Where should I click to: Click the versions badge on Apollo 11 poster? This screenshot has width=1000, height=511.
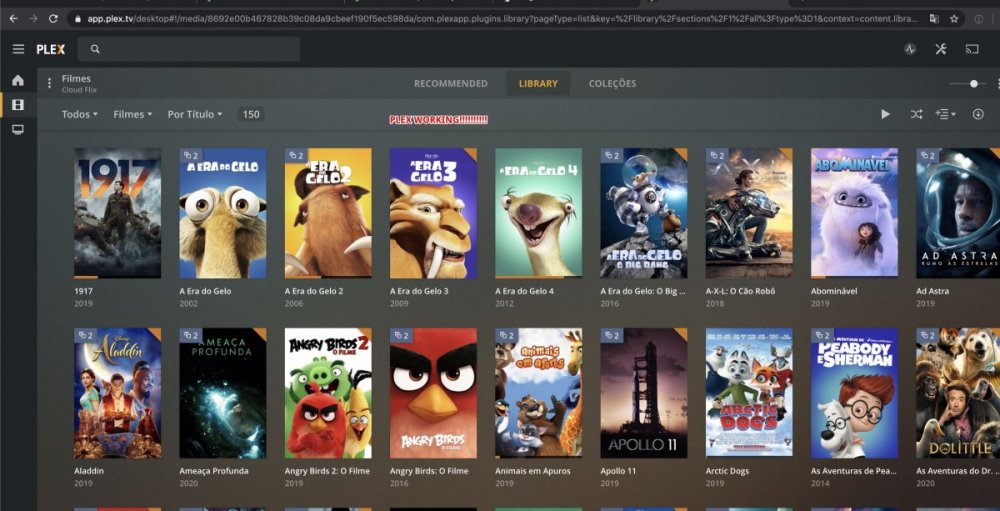(x=611, y=335)
